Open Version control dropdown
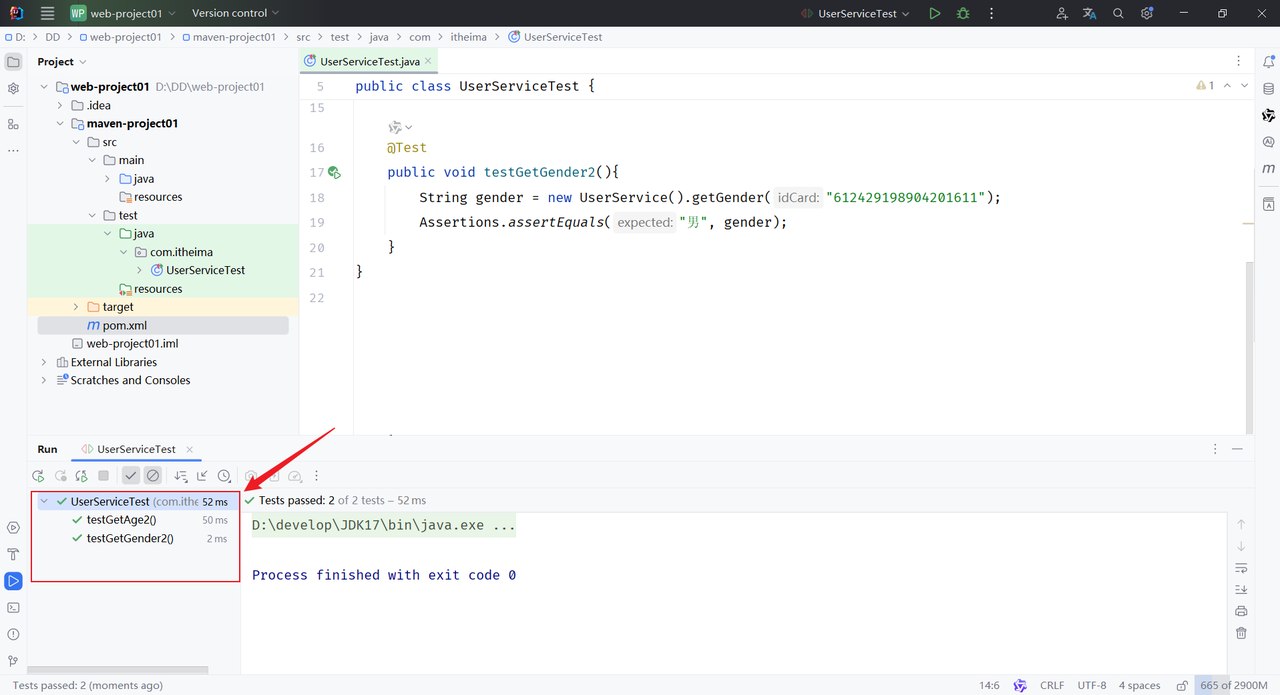This screenshot has width=1280, height=695. coord(235,13)
